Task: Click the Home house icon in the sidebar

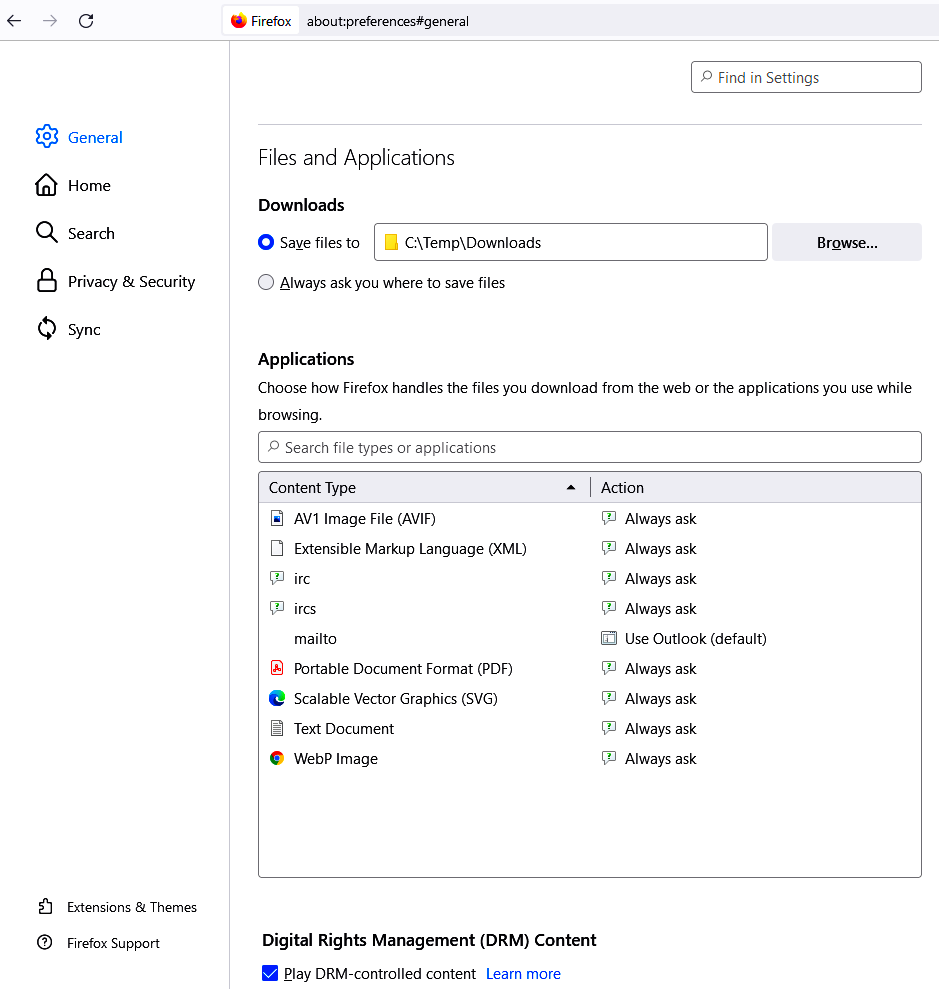Action: pos(46,185)
